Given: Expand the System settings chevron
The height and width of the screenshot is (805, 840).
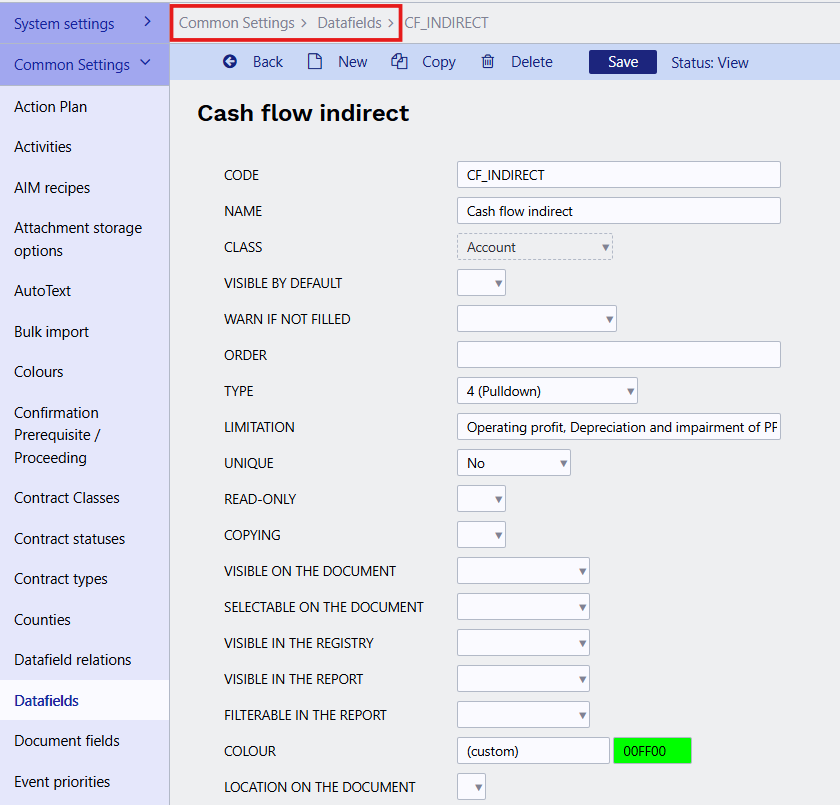Looking at the screenshot, I should [x=147, y=22].
